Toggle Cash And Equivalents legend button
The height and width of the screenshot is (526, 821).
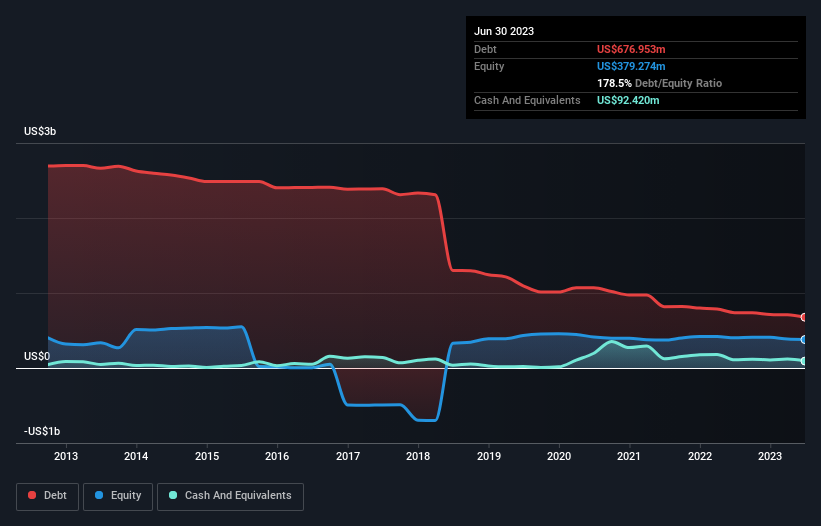[230, 496]
